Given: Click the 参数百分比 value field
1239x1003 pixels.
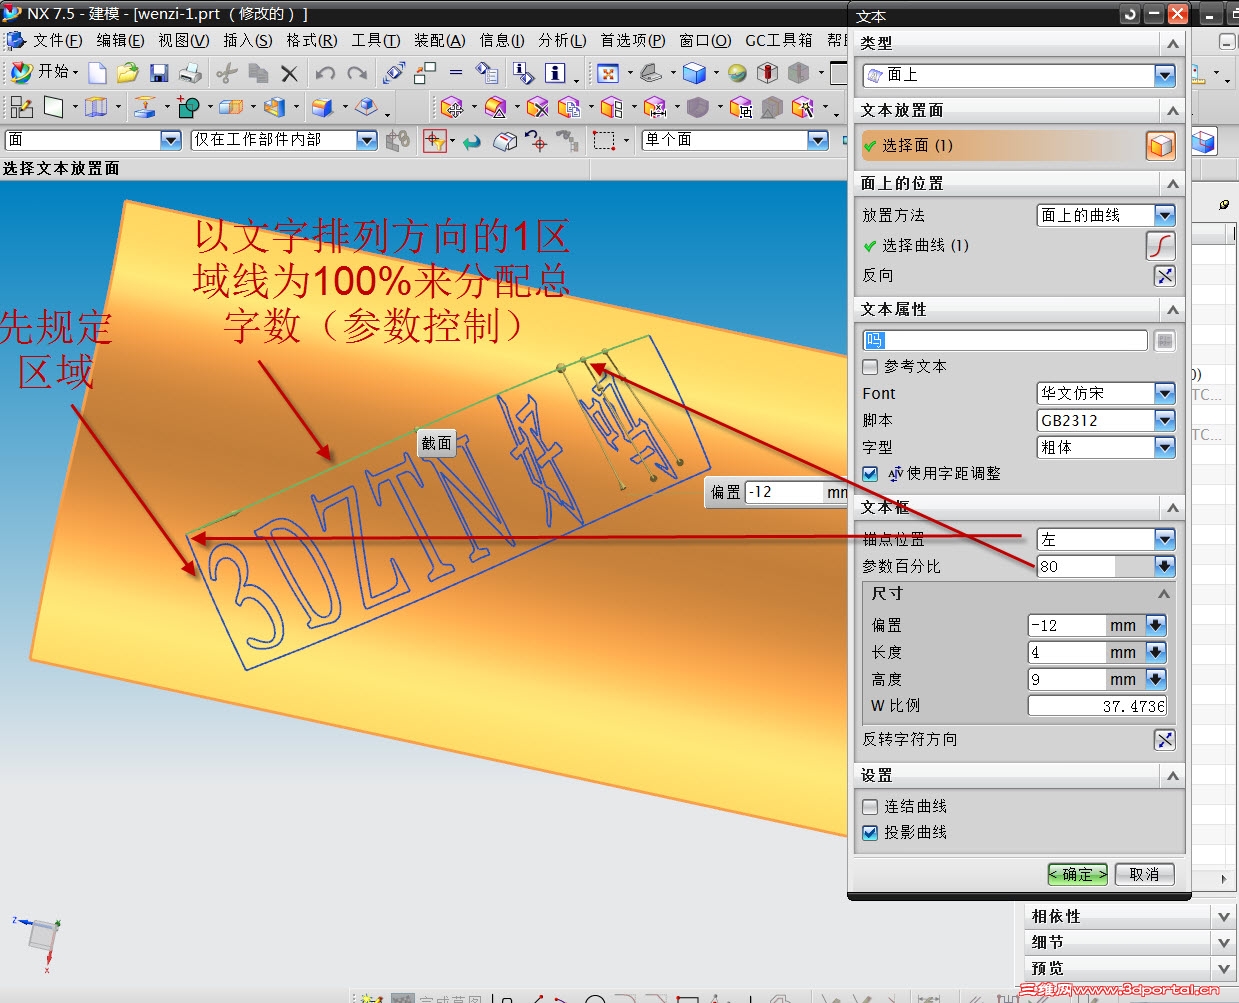Looking at the screenshot, I should tap(1077, 566).
